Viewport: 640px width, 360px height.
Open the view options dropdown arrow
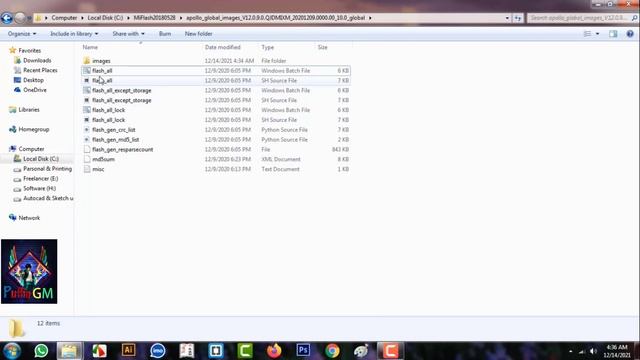click(598, 34)
